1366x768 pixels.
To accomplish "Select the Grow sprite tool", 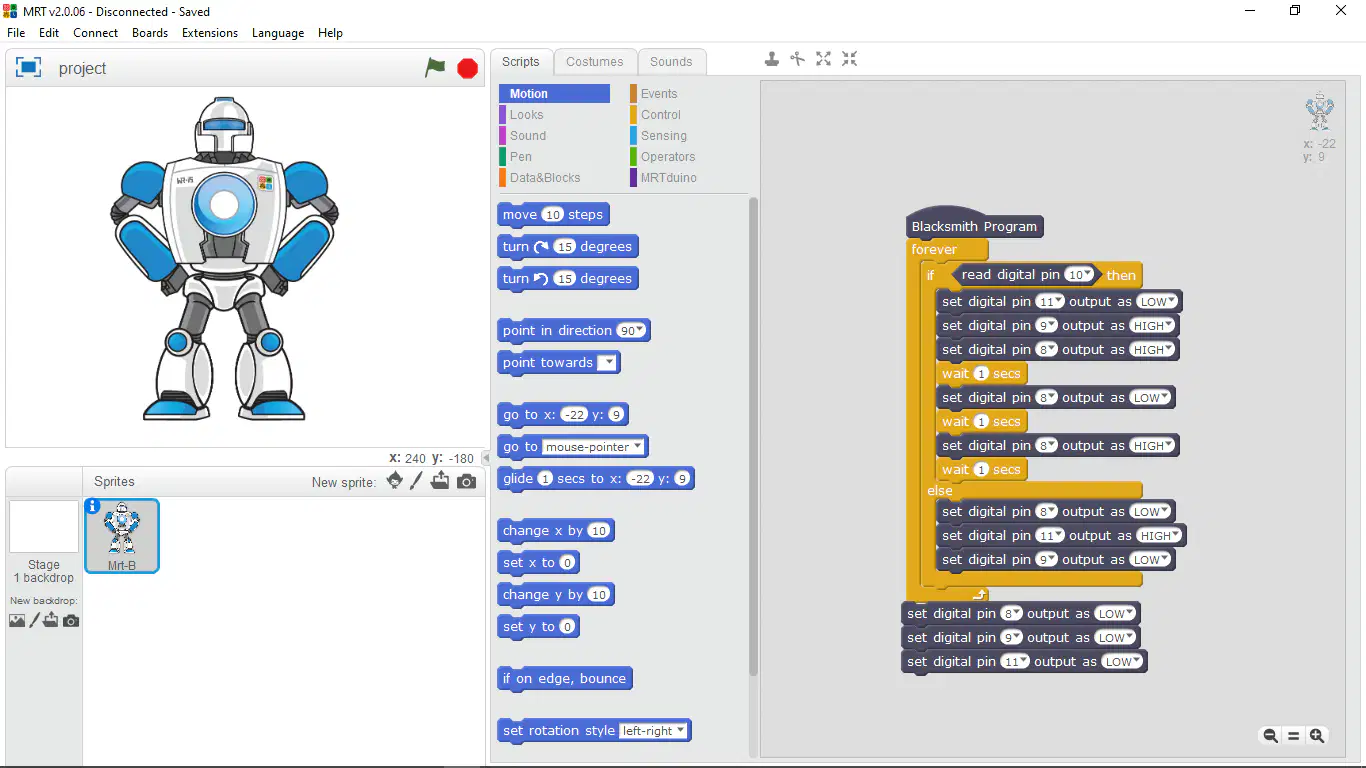I will pos(824,59).
